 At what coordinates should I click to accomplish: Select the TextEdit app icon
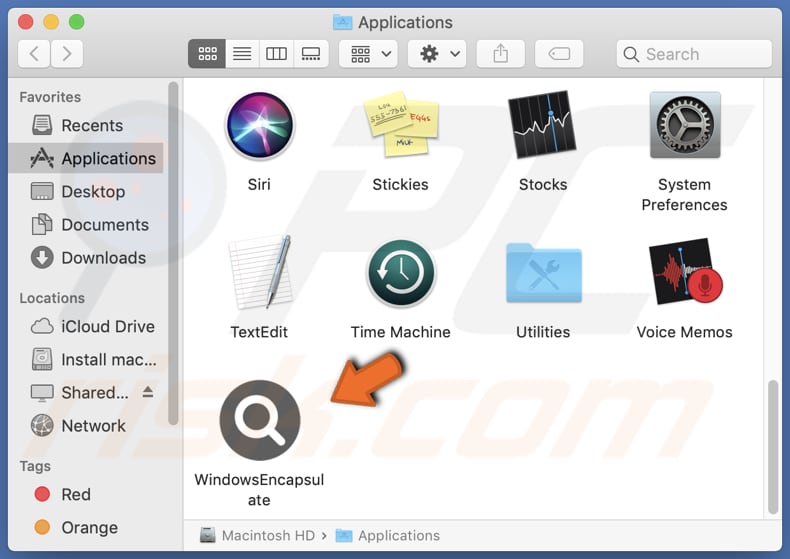click(x=260, y=272)
